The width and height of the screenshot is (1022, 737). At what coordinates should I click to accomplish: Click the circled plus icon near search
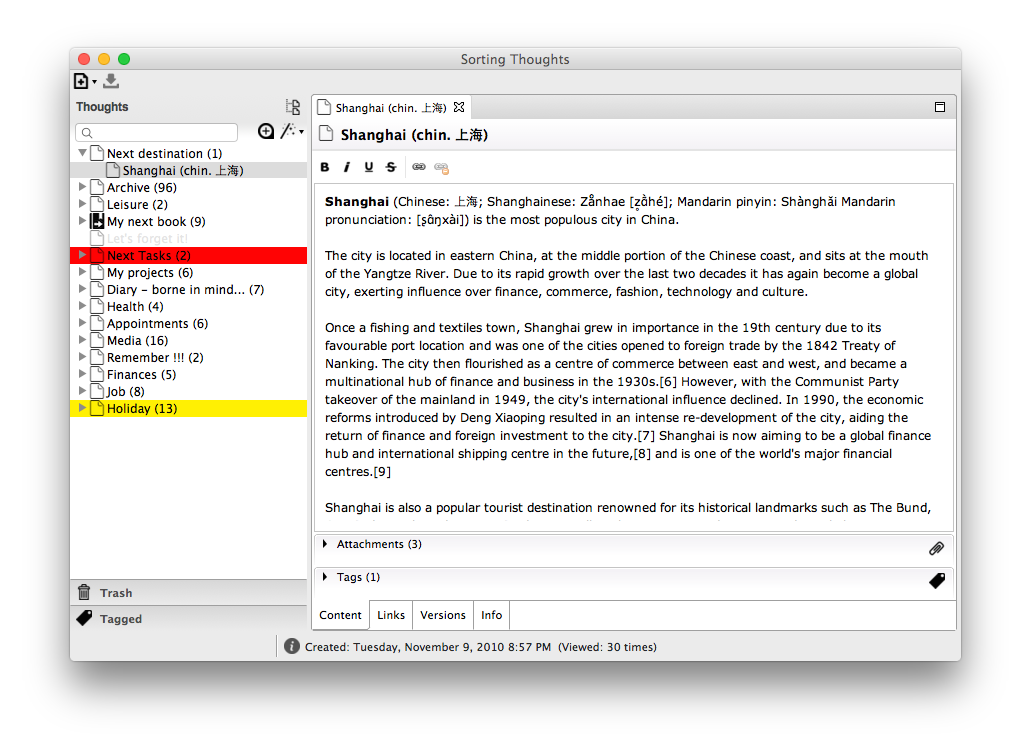pos(266,131)
